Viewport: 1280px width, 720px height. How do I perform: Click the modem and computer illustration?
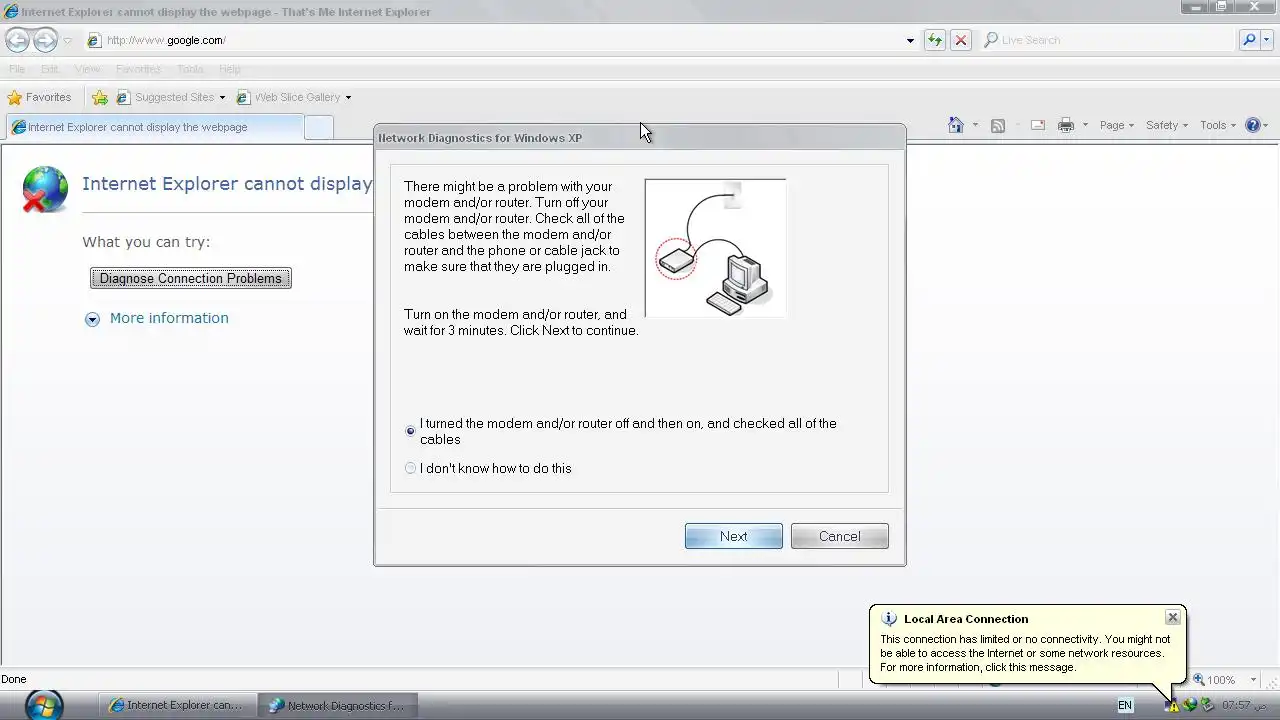(x=715, y=248)
